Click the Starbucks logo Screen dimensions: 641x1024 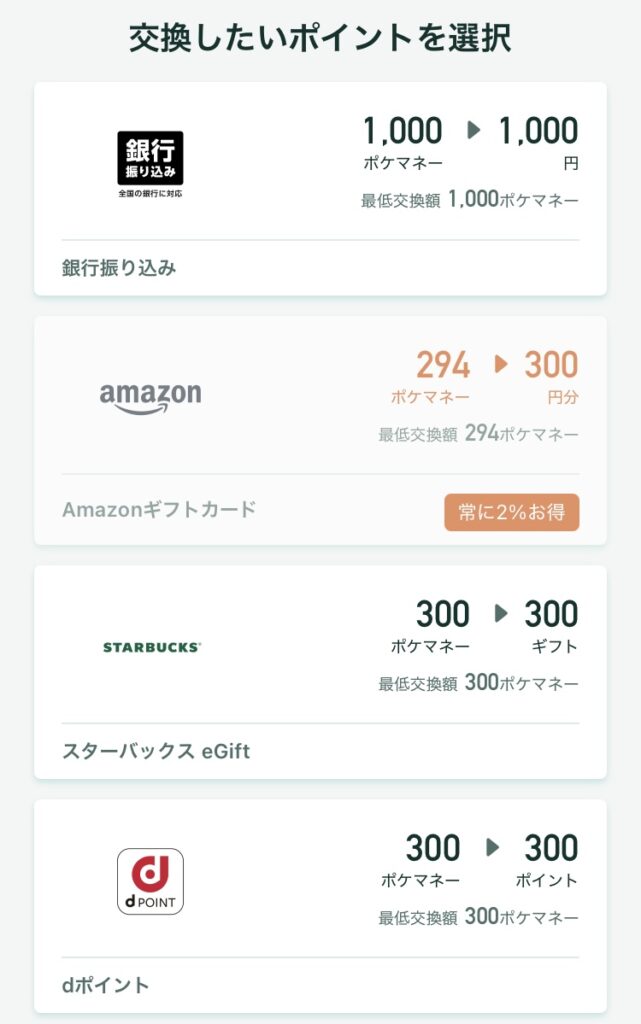151,647
